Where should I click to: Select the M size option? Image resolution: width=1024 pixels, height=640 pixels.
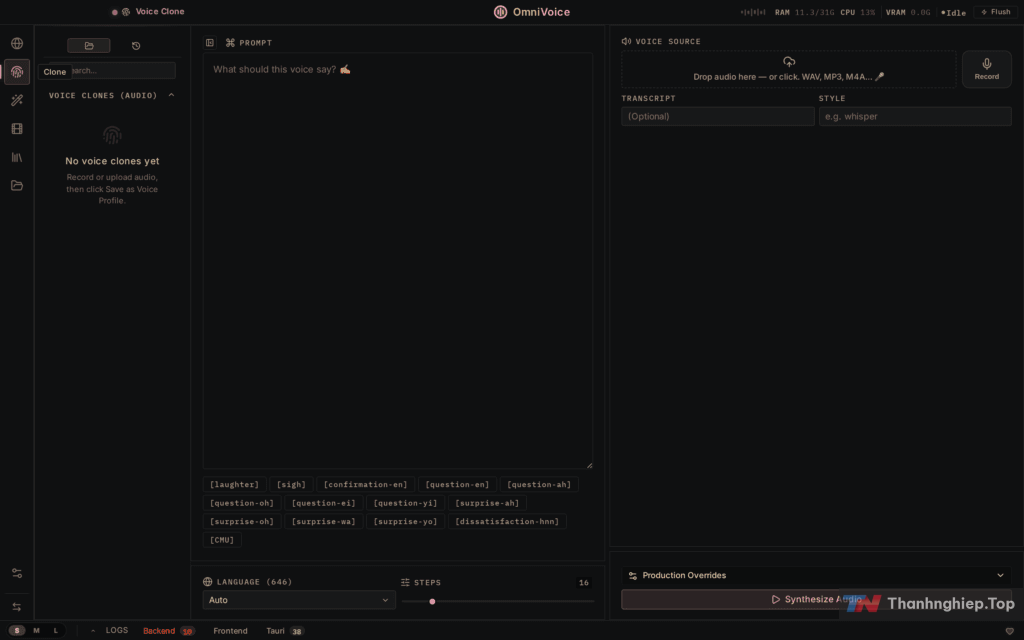(37, 630)
